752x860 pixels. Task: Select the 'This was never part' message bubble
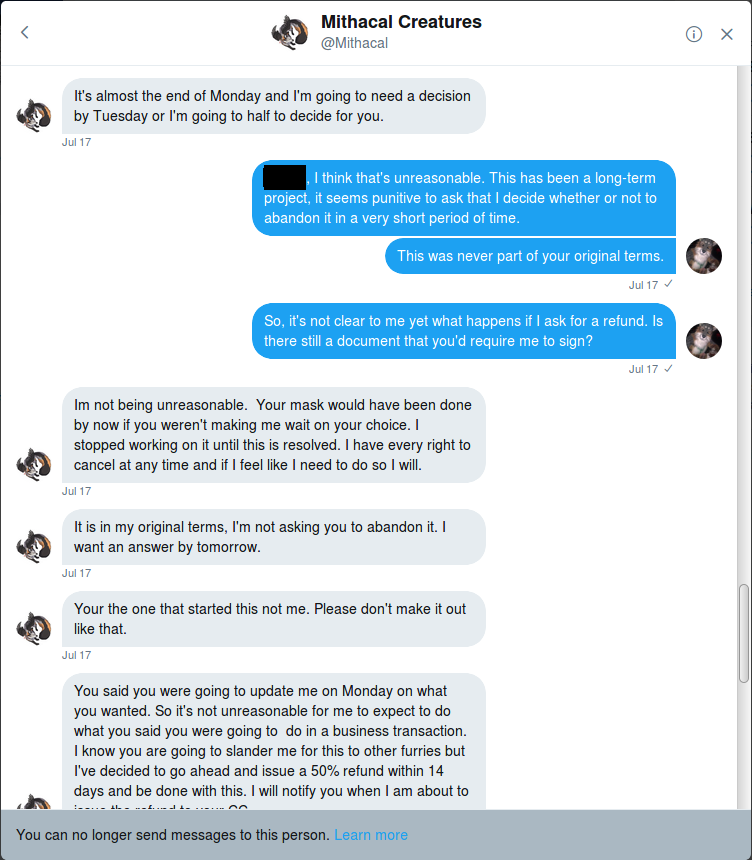[x=530, y=256]
